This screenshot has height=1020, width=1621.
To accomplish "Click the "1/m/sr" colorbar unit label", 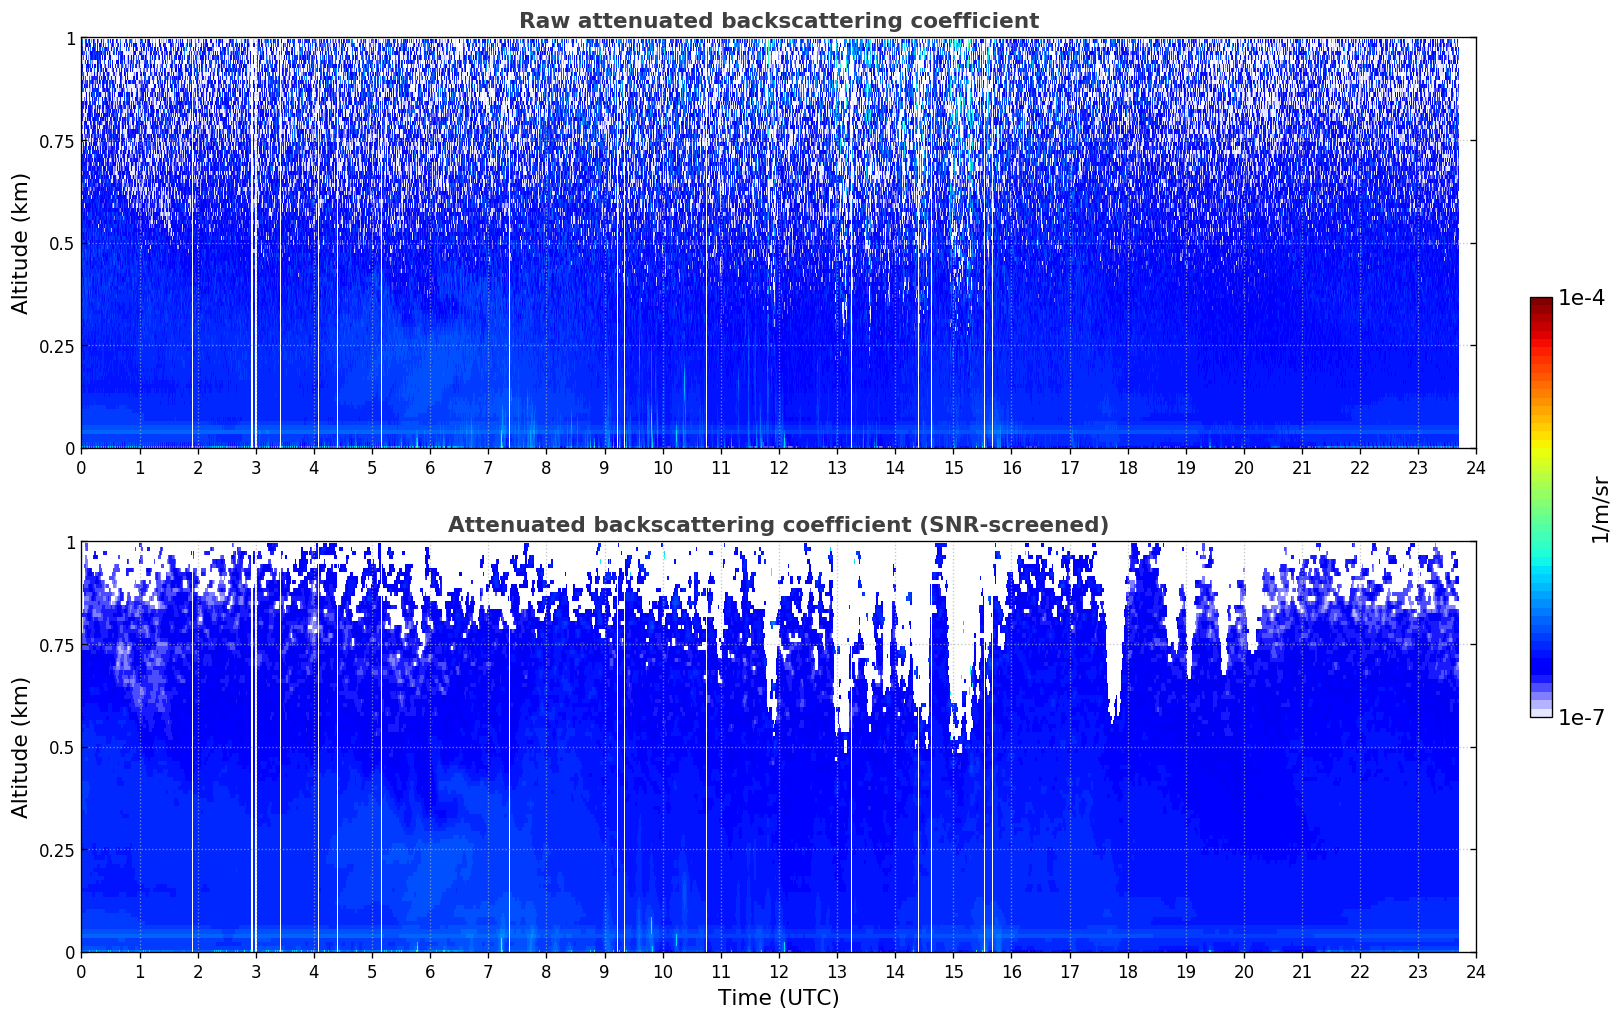I will (x=1600, y=508).
